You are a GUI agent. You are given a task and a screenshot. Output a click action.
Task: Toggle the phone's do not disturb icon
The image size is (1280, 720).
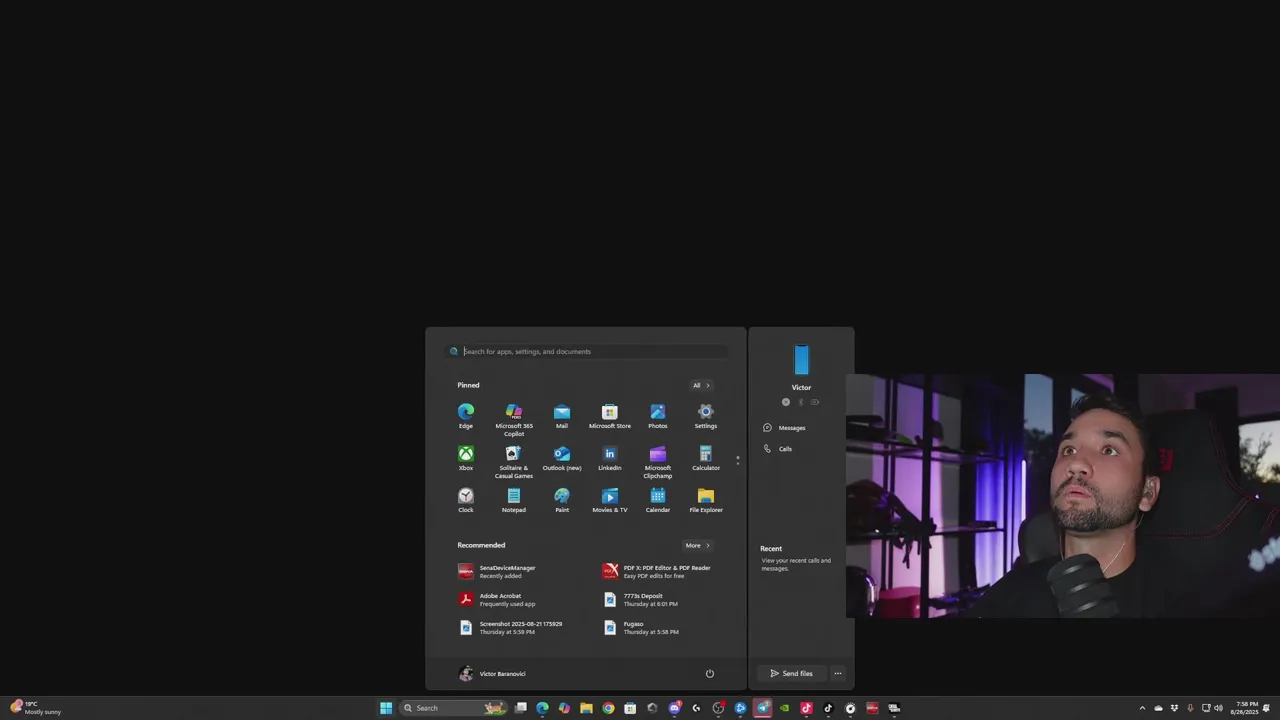(786, 402)
